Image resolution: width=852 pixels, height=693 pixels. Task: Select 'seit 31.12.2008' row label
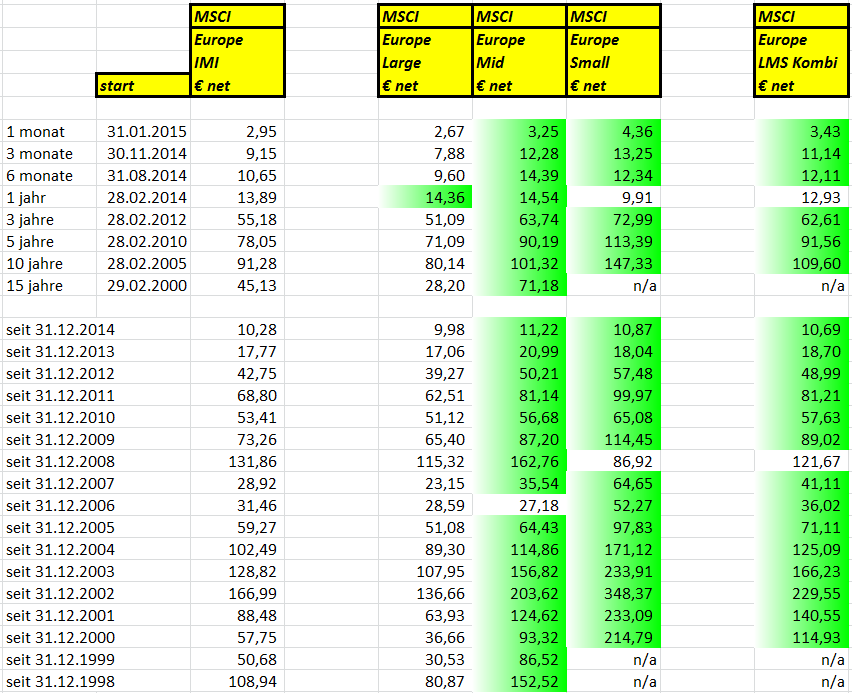tap(60, 461)
